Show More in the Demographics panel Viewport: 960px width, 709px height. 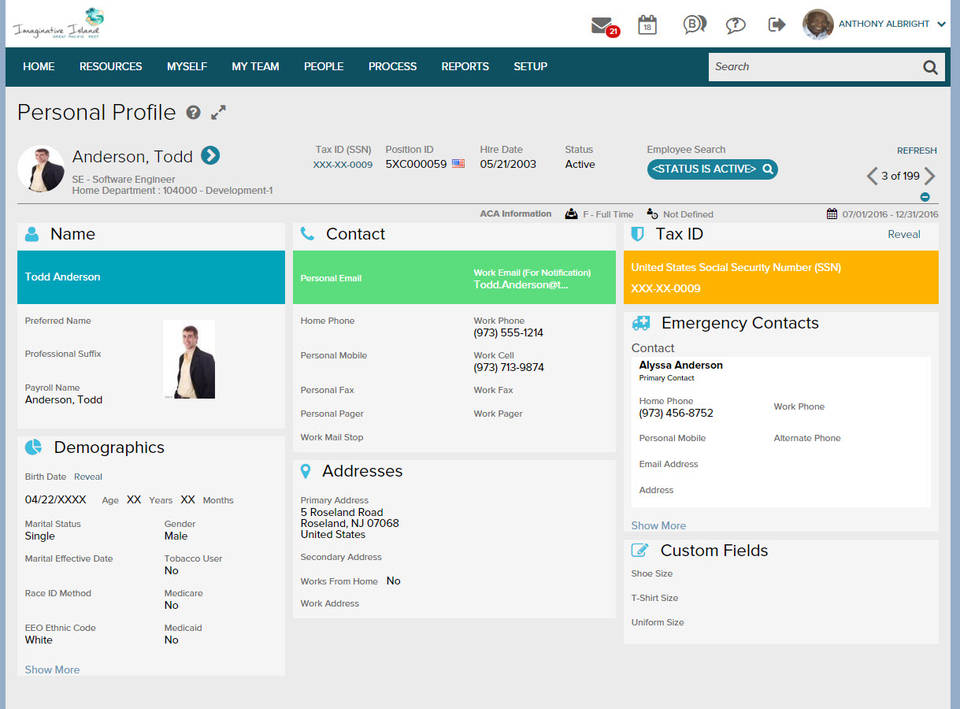[51, 669]
